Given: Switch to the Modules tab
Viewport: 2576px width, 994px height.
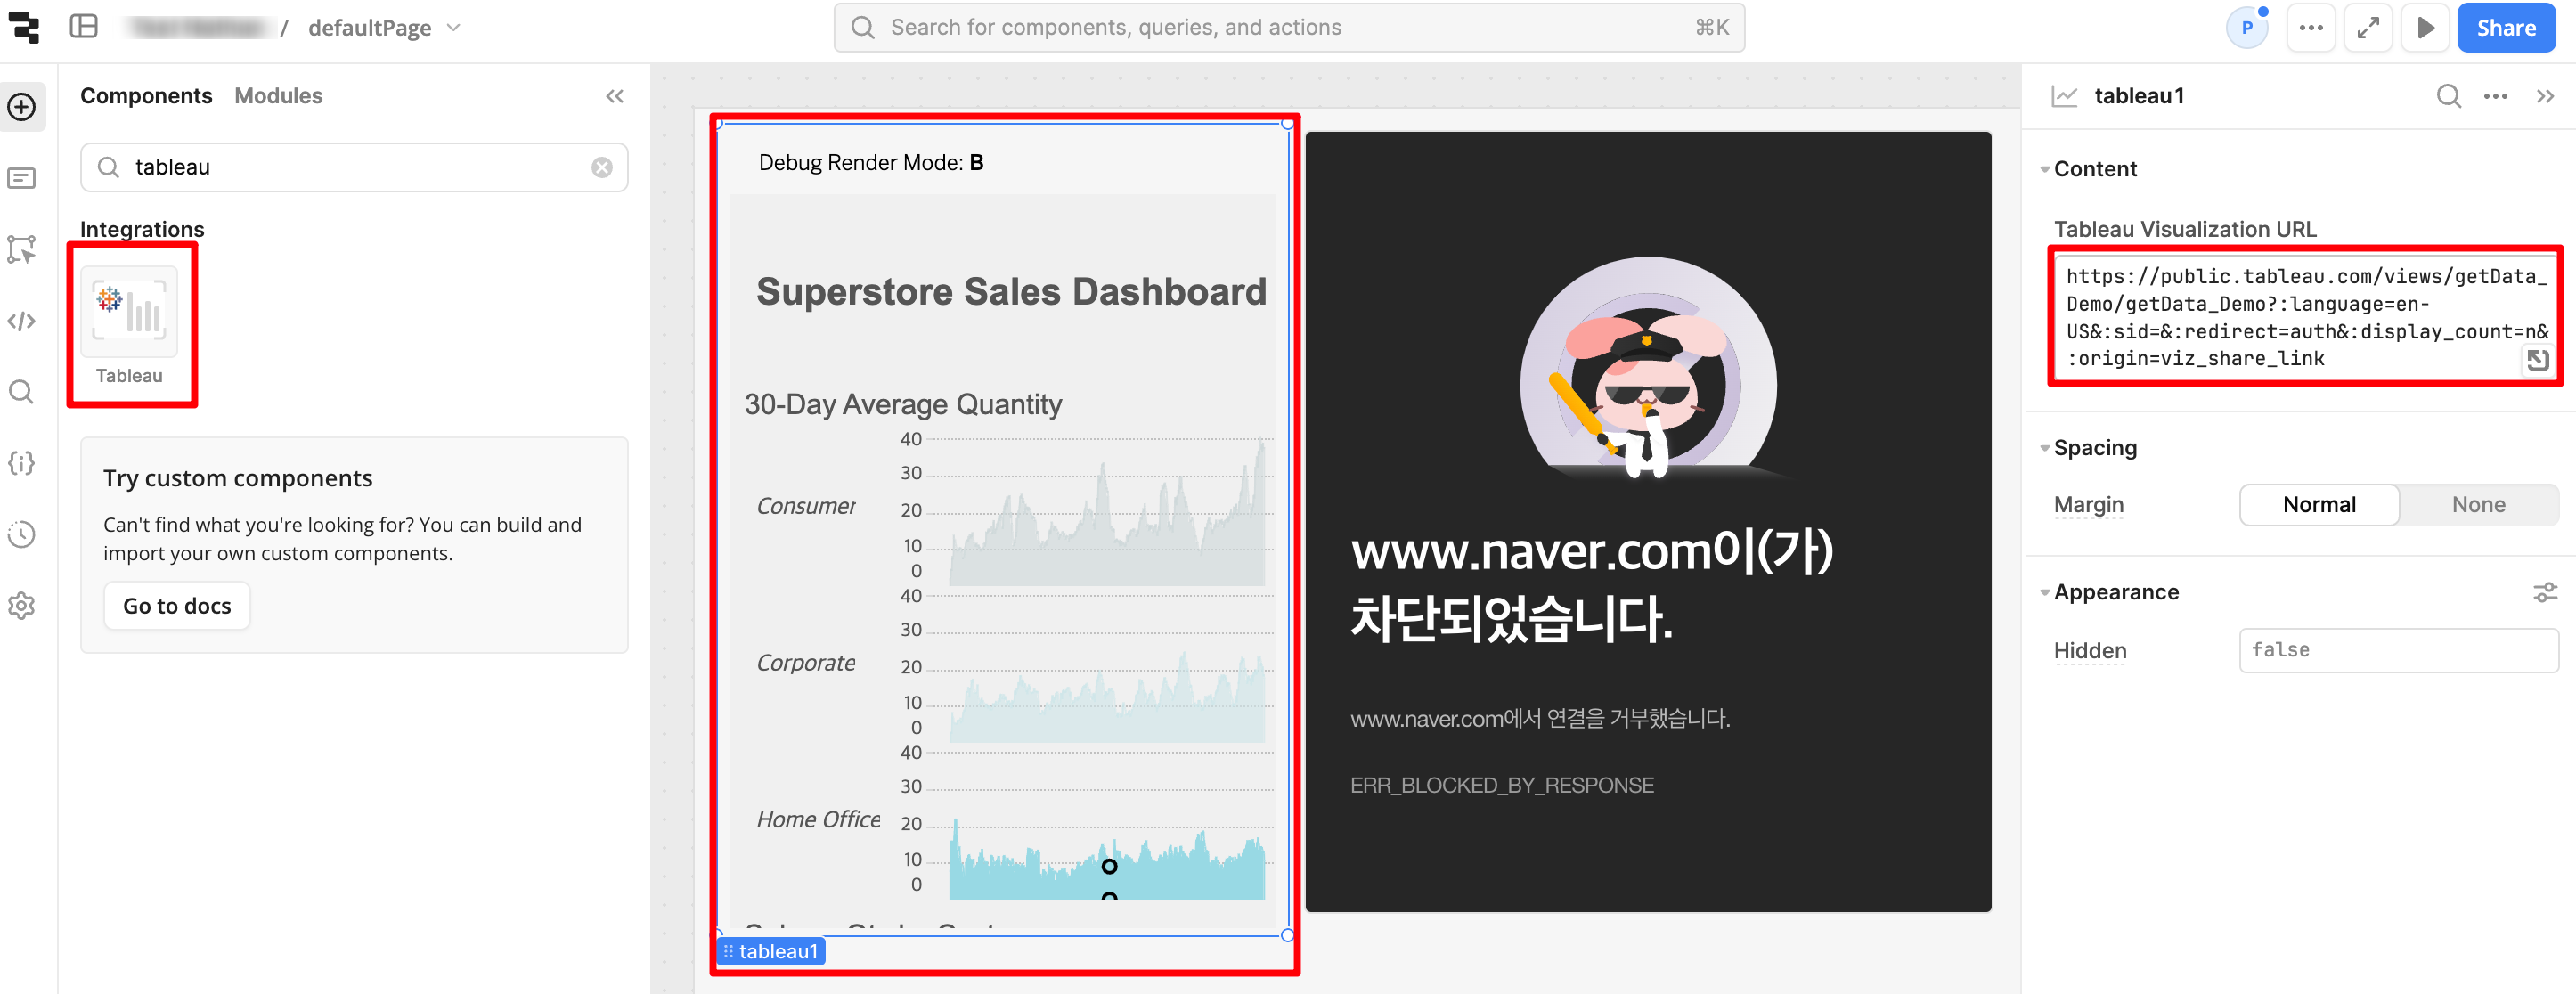Looking at the screenshot, I should pos(279,96).
